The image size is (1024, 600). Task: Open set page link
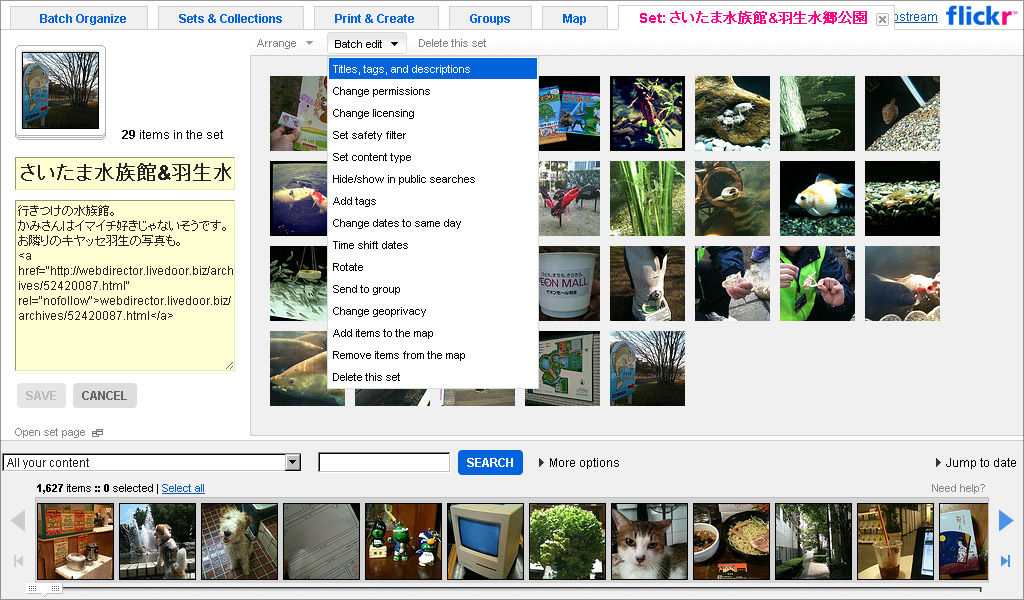click(50, 432)
